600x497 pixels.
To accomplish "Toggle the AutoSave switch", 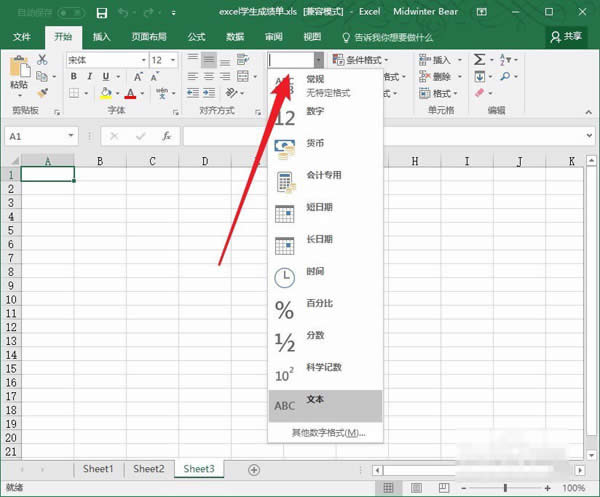I will (x=71, y=12).
